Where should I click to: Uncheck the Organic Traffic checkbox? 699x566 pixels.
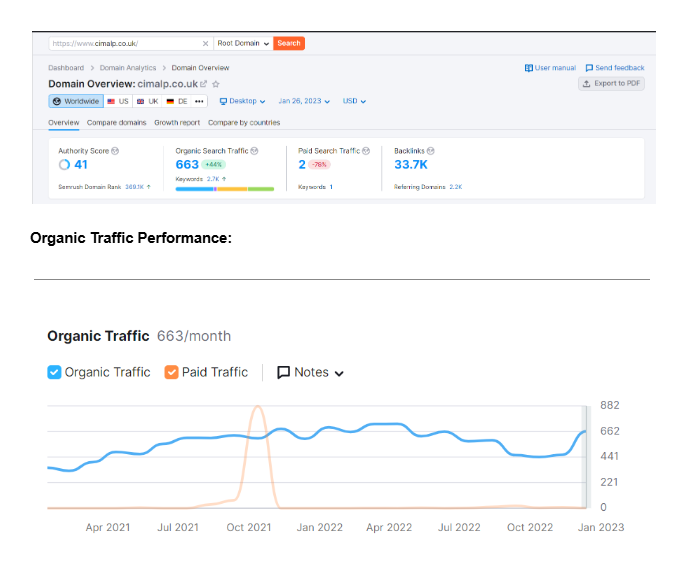[54, 372]
